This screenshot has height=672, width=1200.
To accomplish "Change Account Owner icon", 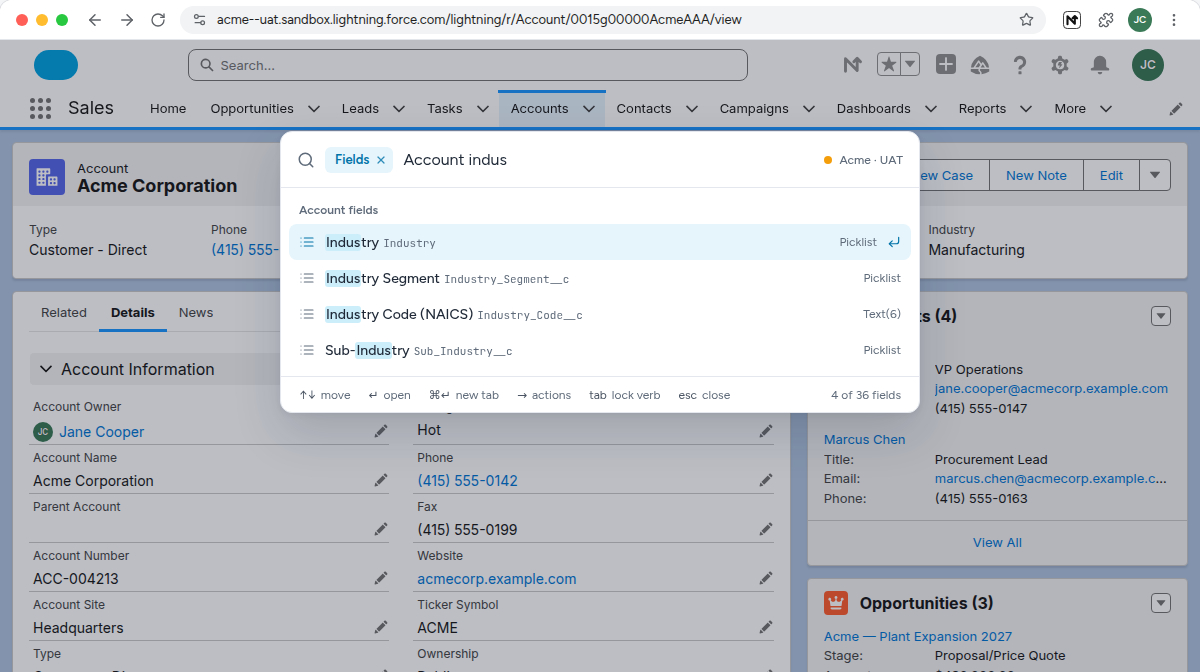I will (381, 431).
